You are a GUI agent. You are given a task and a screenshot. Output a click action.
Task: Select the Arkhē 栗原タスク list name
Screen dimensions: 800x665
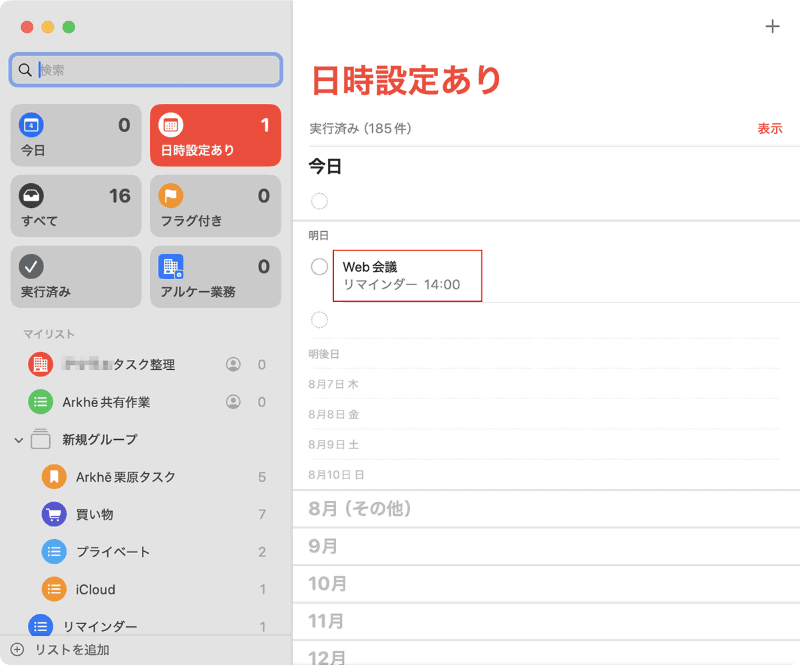pyautogui.click(x=126, y=477)
